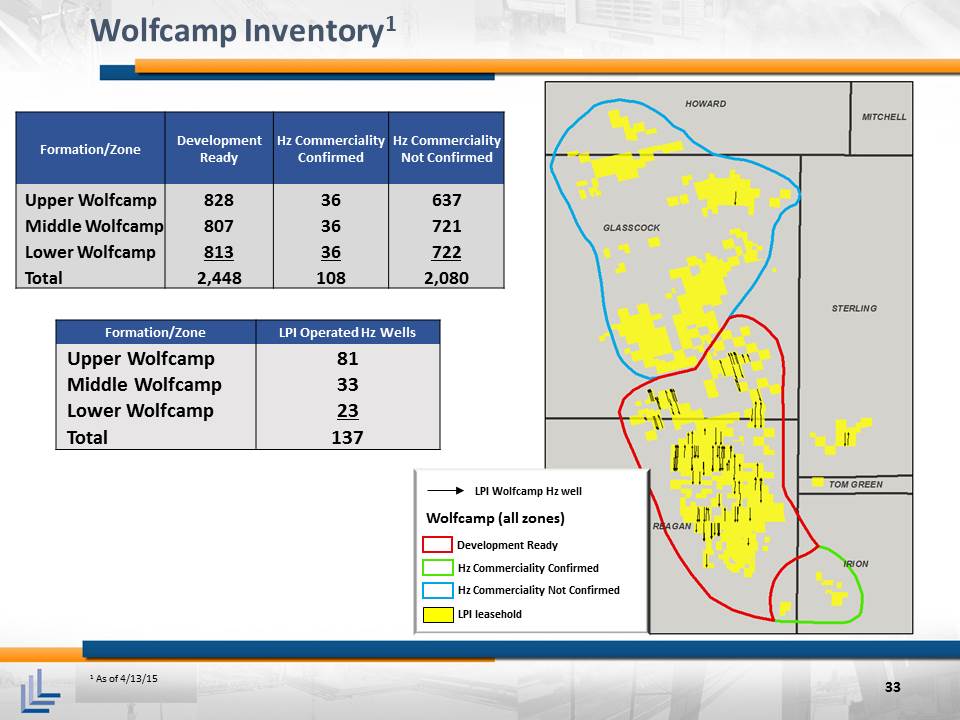
Task: Select the Hz Commerciality Not Confirmed column header
Action: 446,148
